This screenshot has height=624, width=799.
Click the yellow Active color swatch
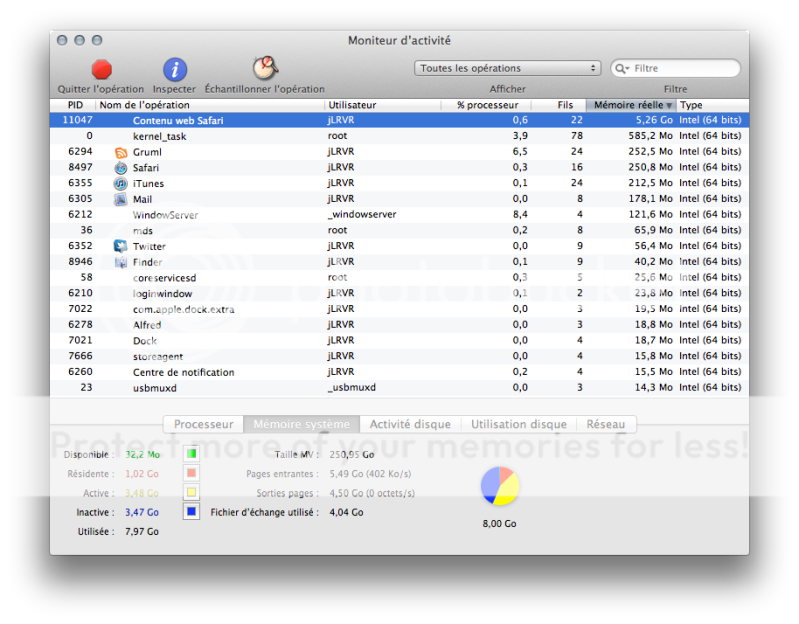pos(192,493)
